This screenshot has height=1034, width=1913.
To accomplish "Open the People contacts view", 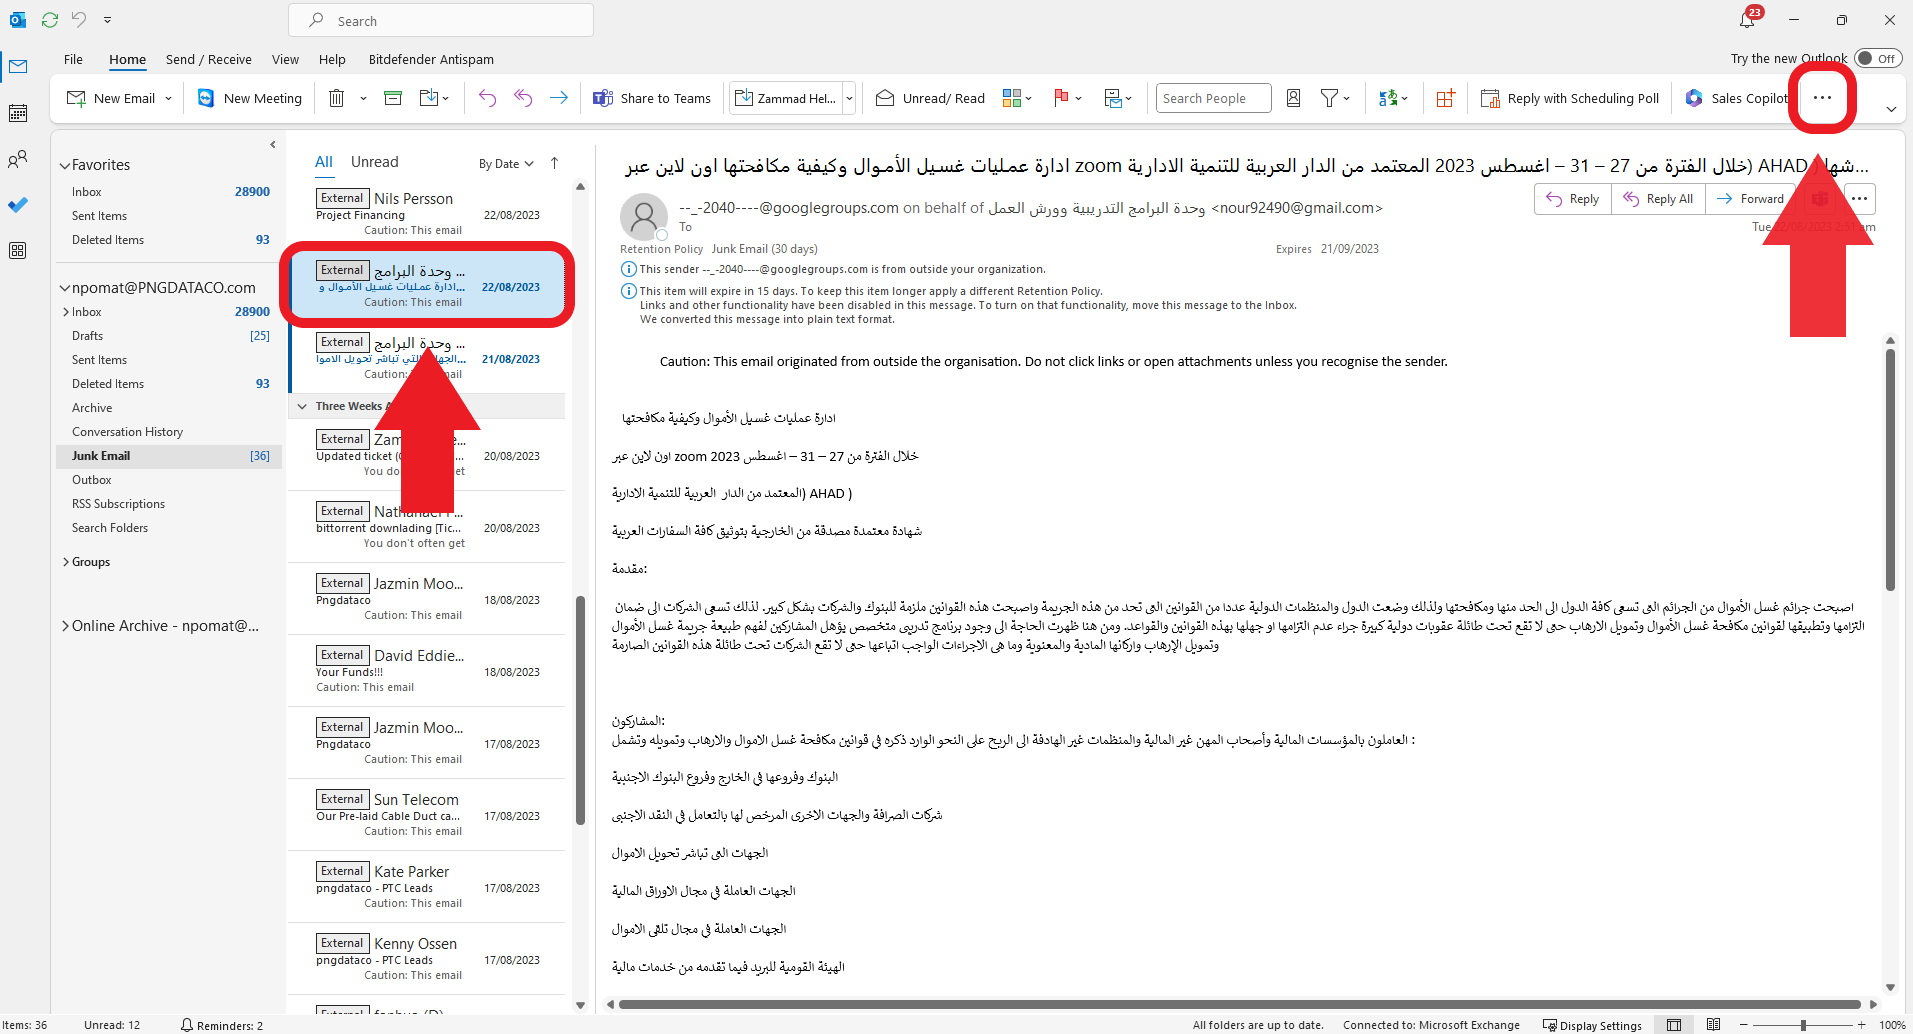I will tap(18, 159).
